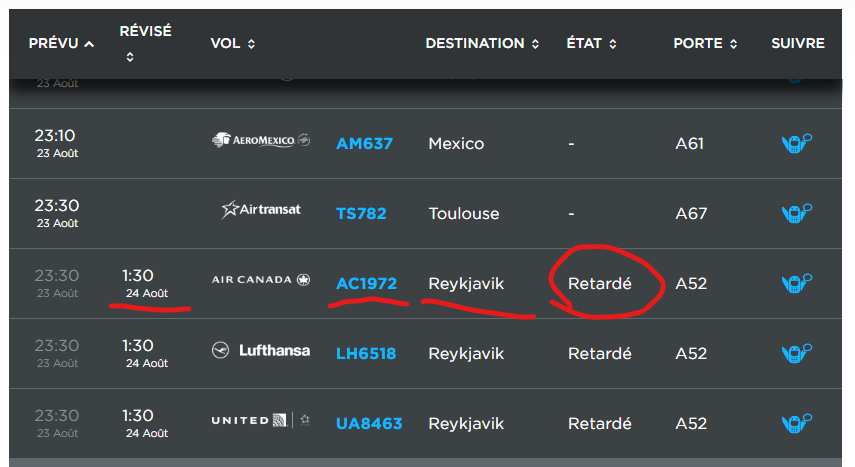This screenshot has width=855, height=467.
Task: Follow Lufthansa flight LH6518
Action: (796, 354)
